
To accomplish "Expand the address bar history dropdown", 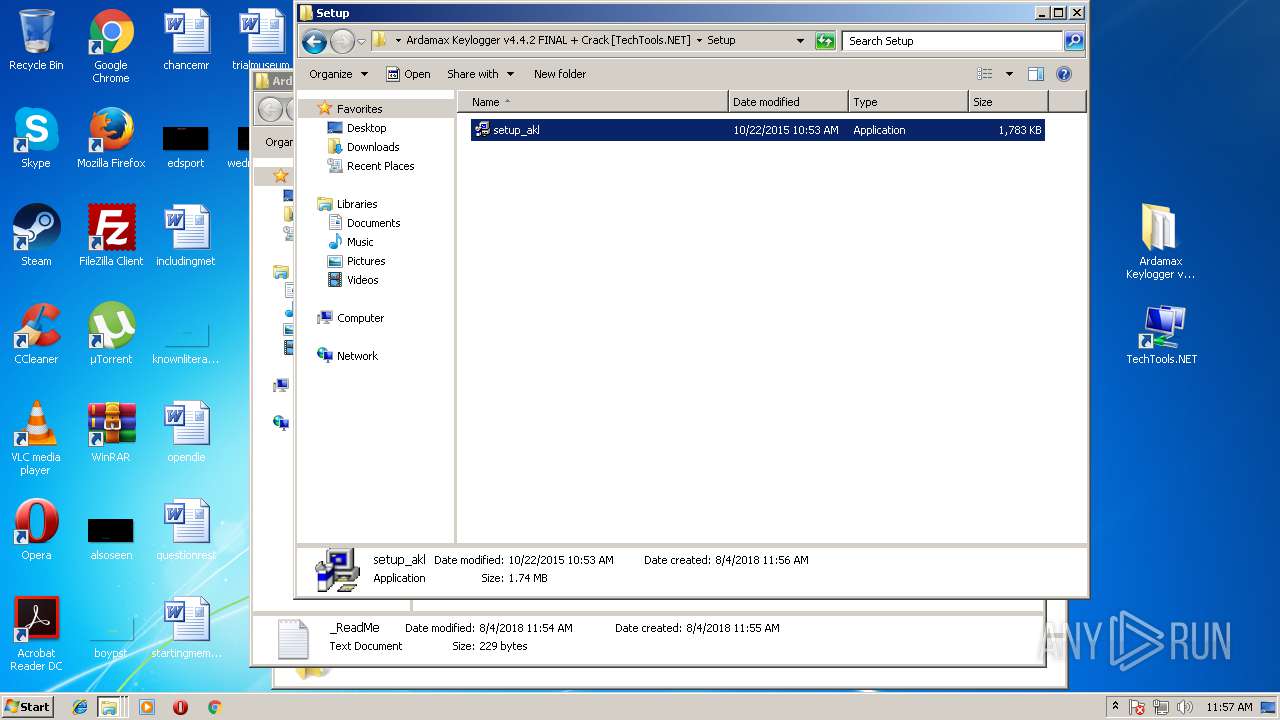I will coord(800,41).
